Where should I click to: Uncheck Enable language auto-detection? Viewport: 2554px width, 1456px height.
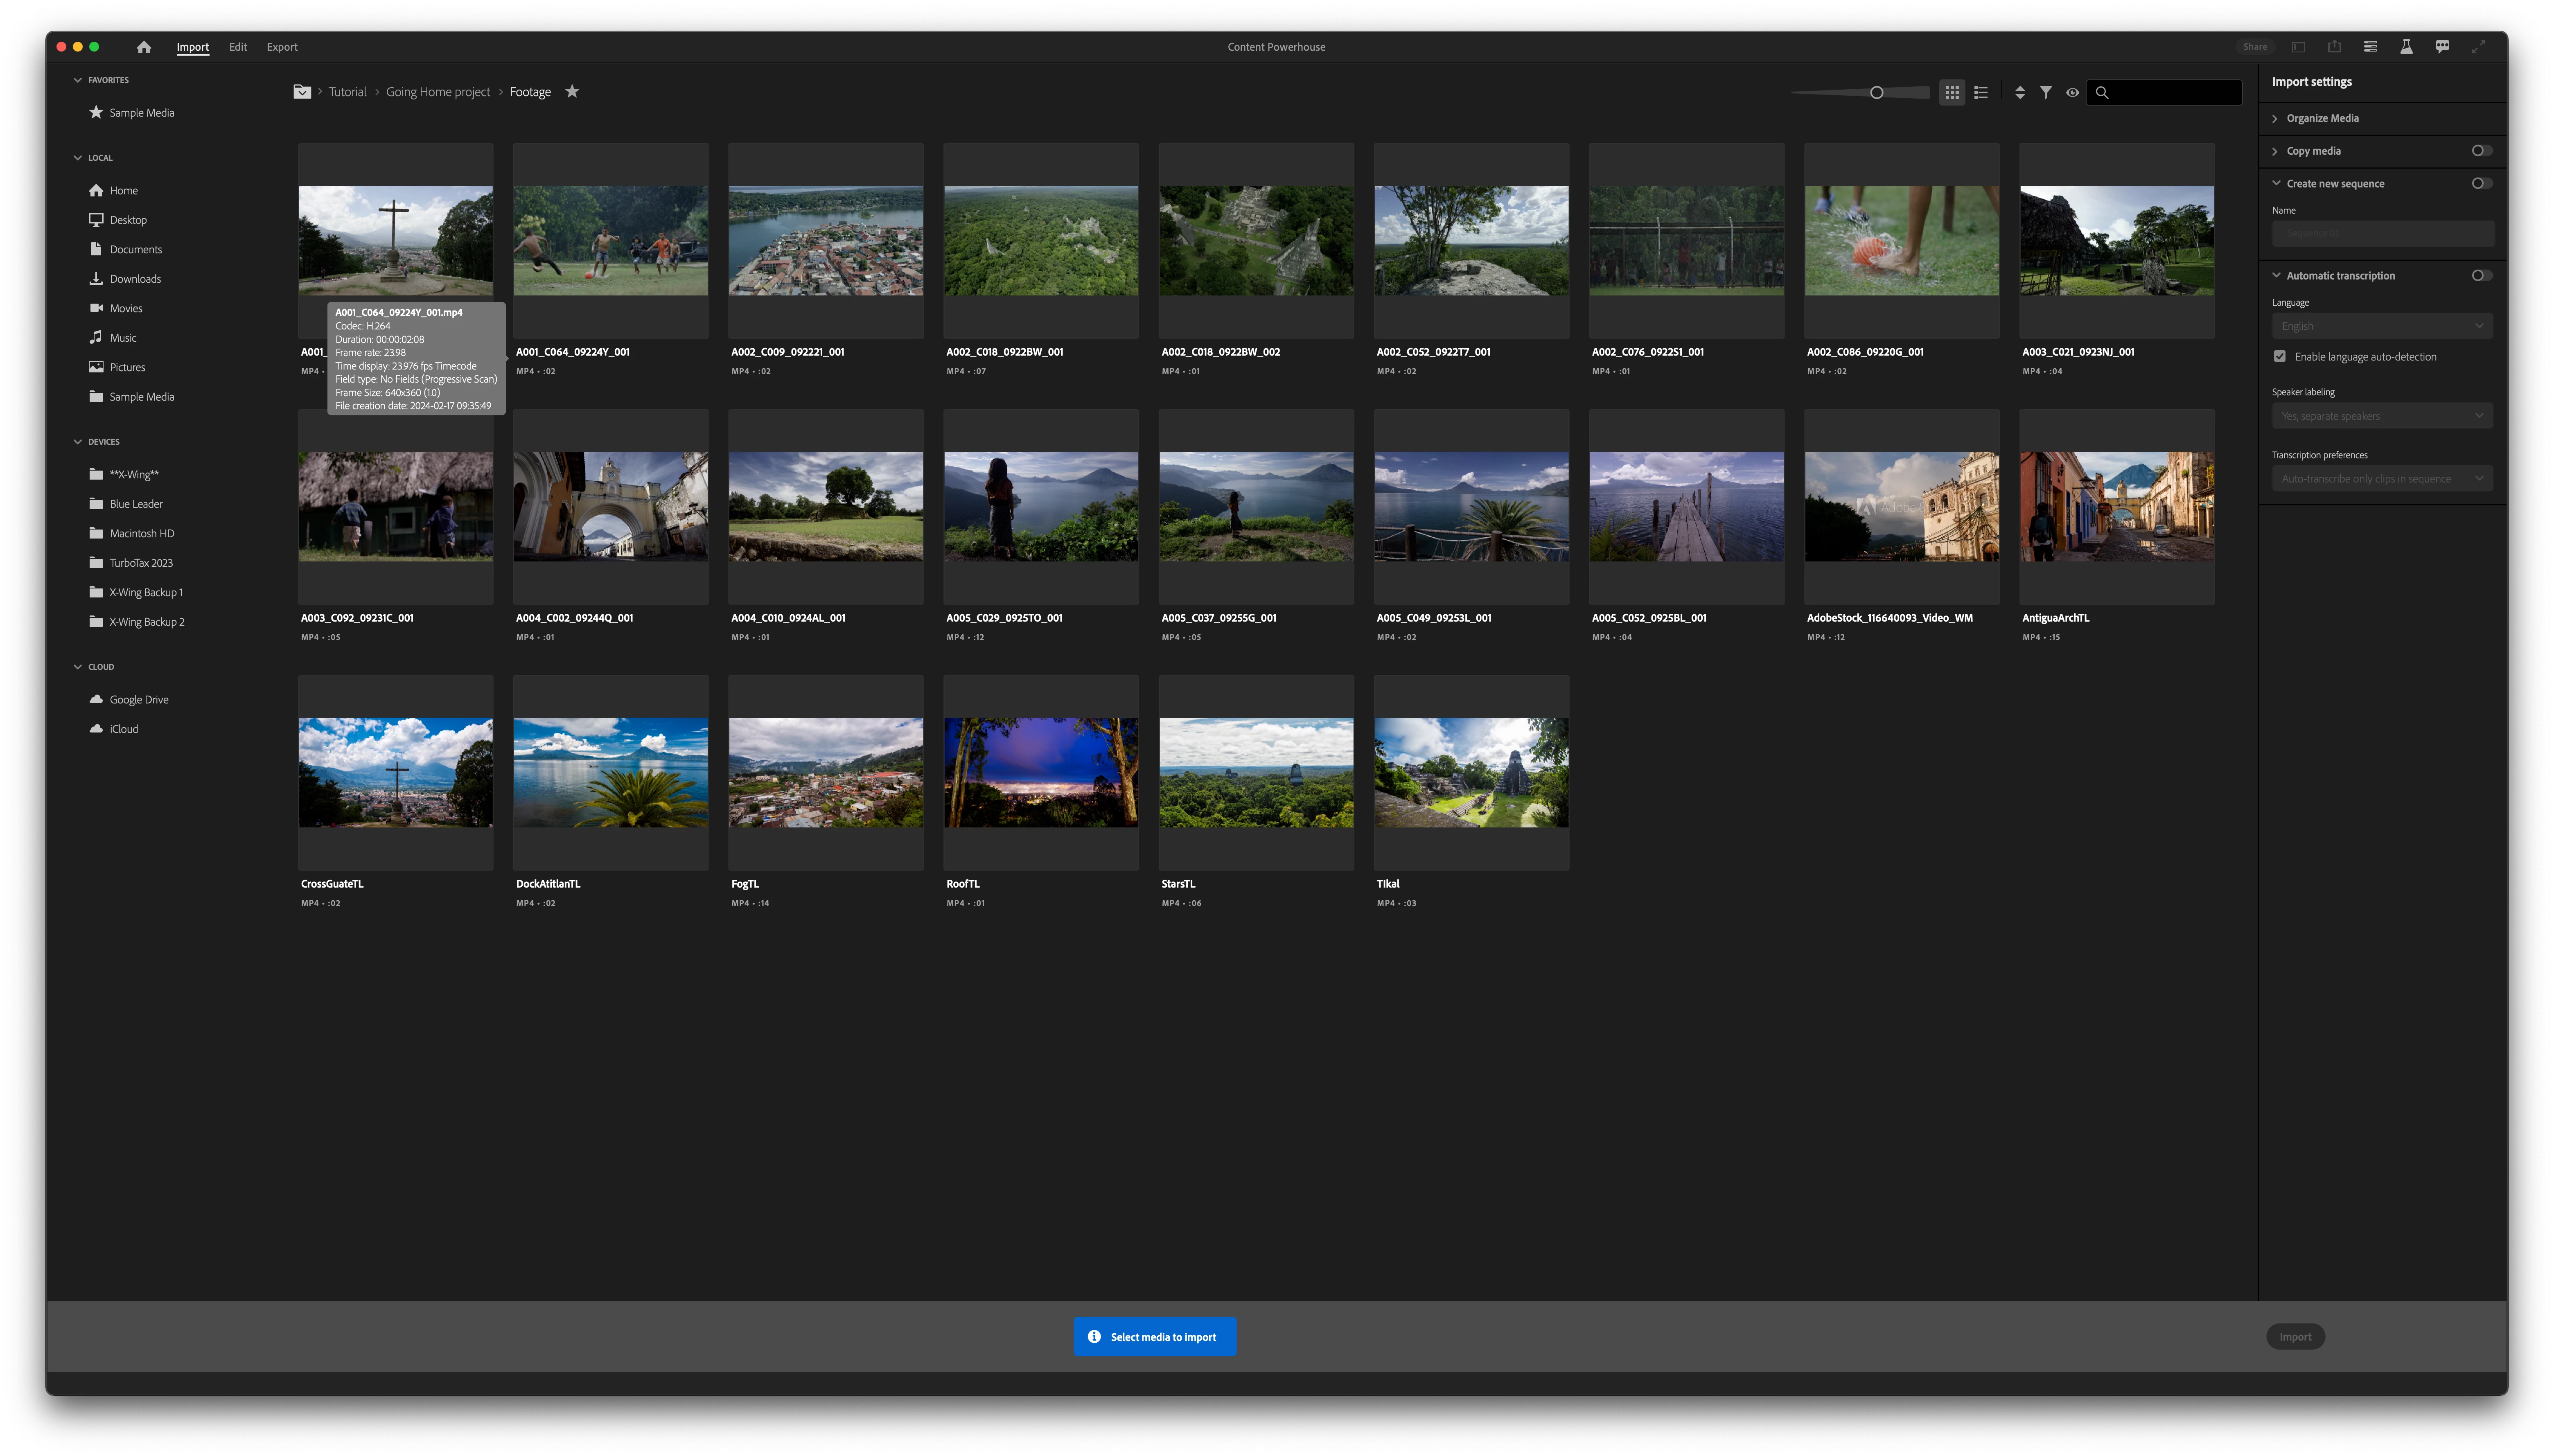(2280, 356)
